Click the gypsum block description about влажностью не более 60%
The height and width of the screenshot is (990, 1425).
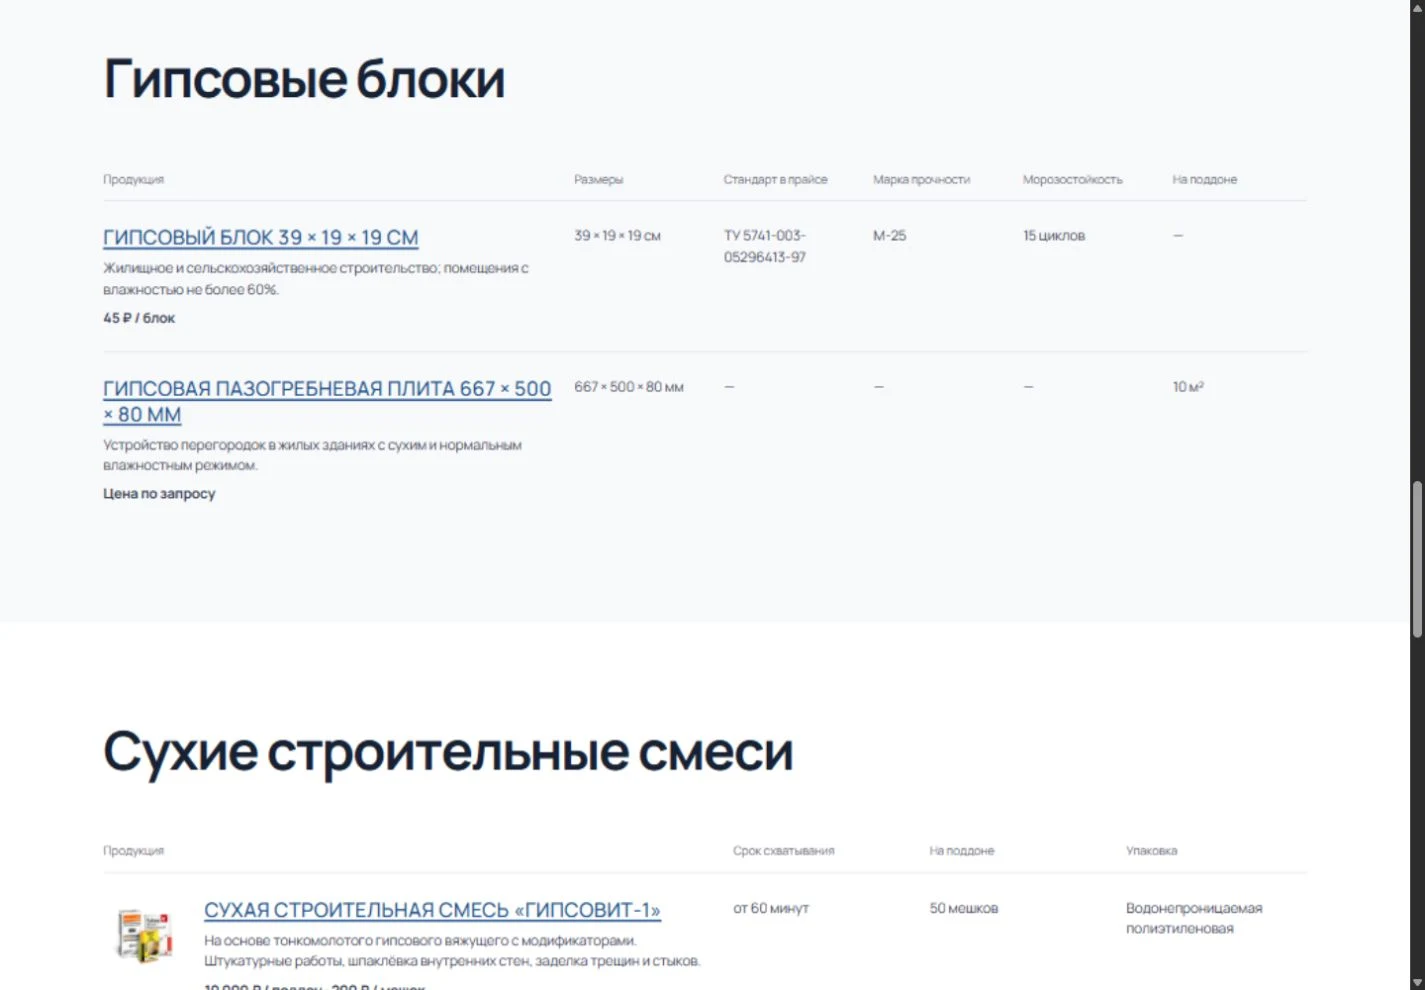click(316, 279)
